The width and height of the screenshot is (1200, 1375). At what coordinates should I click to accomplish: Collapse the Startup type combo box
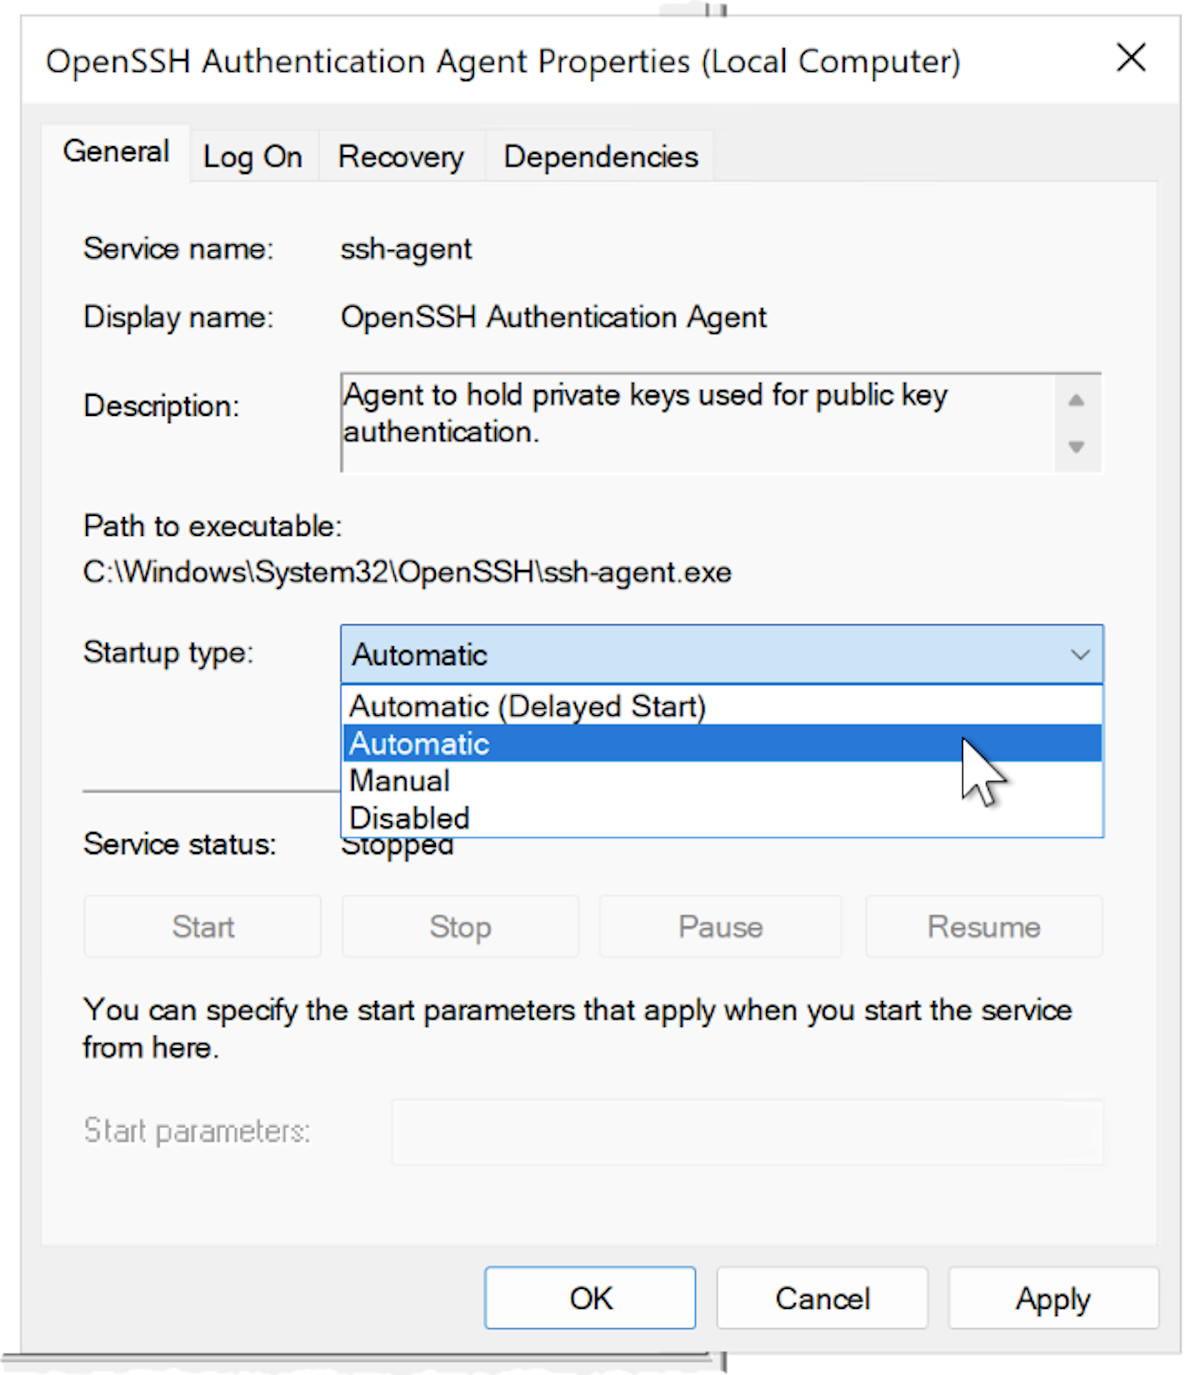722,655
